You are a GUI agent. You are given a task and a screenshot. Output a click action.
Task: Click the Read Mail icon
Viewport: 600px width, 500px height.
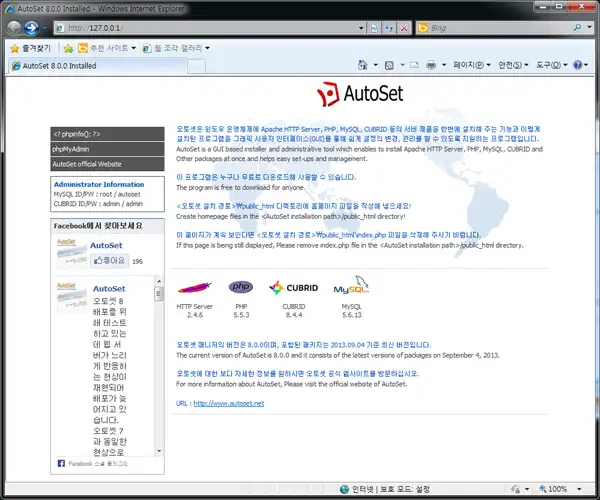414,65
